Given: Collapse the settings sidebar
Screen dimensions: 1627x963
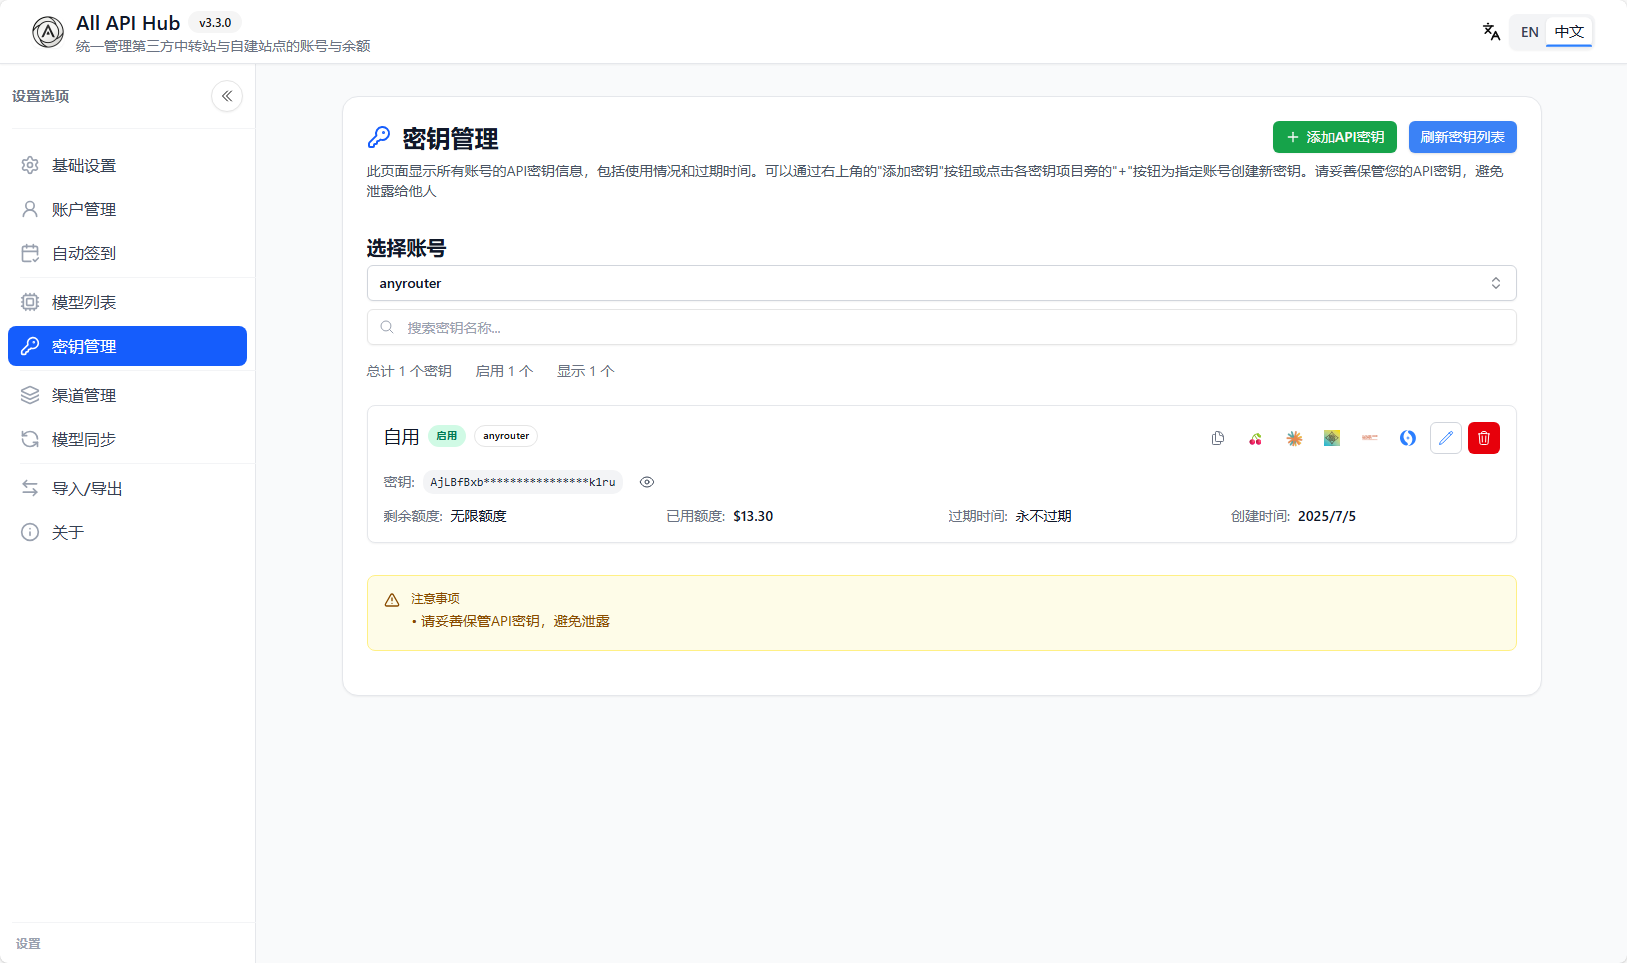Looking at the screenshot, I should tap(227, 96).
